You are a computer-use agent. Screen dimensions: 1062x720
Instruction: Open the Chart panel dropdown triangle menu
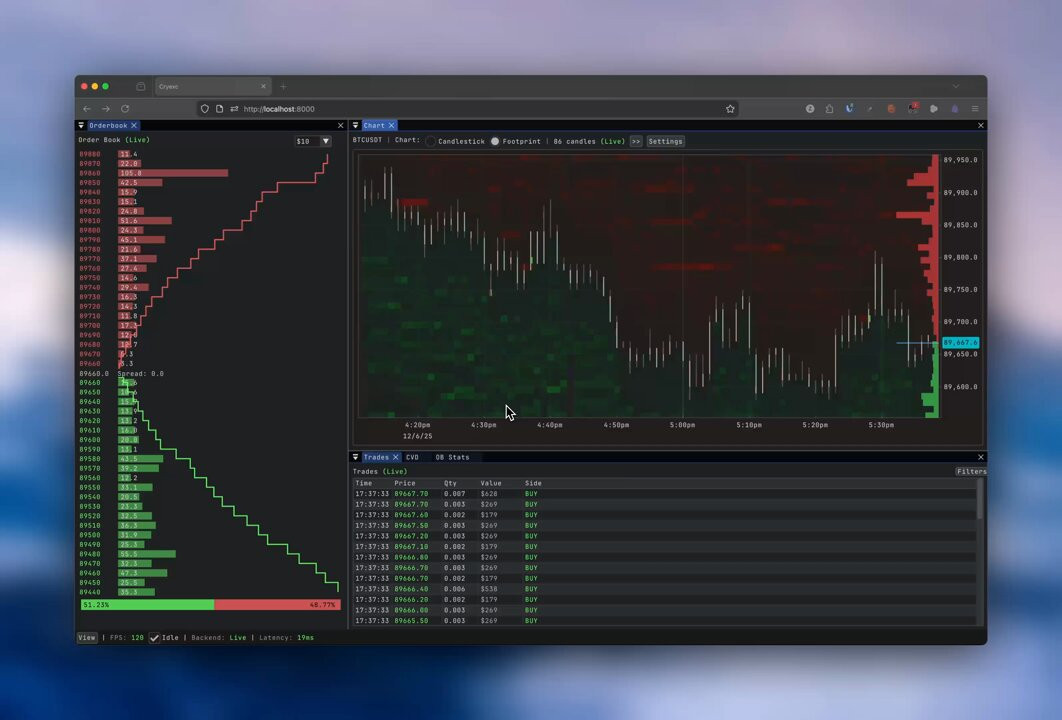356,125
